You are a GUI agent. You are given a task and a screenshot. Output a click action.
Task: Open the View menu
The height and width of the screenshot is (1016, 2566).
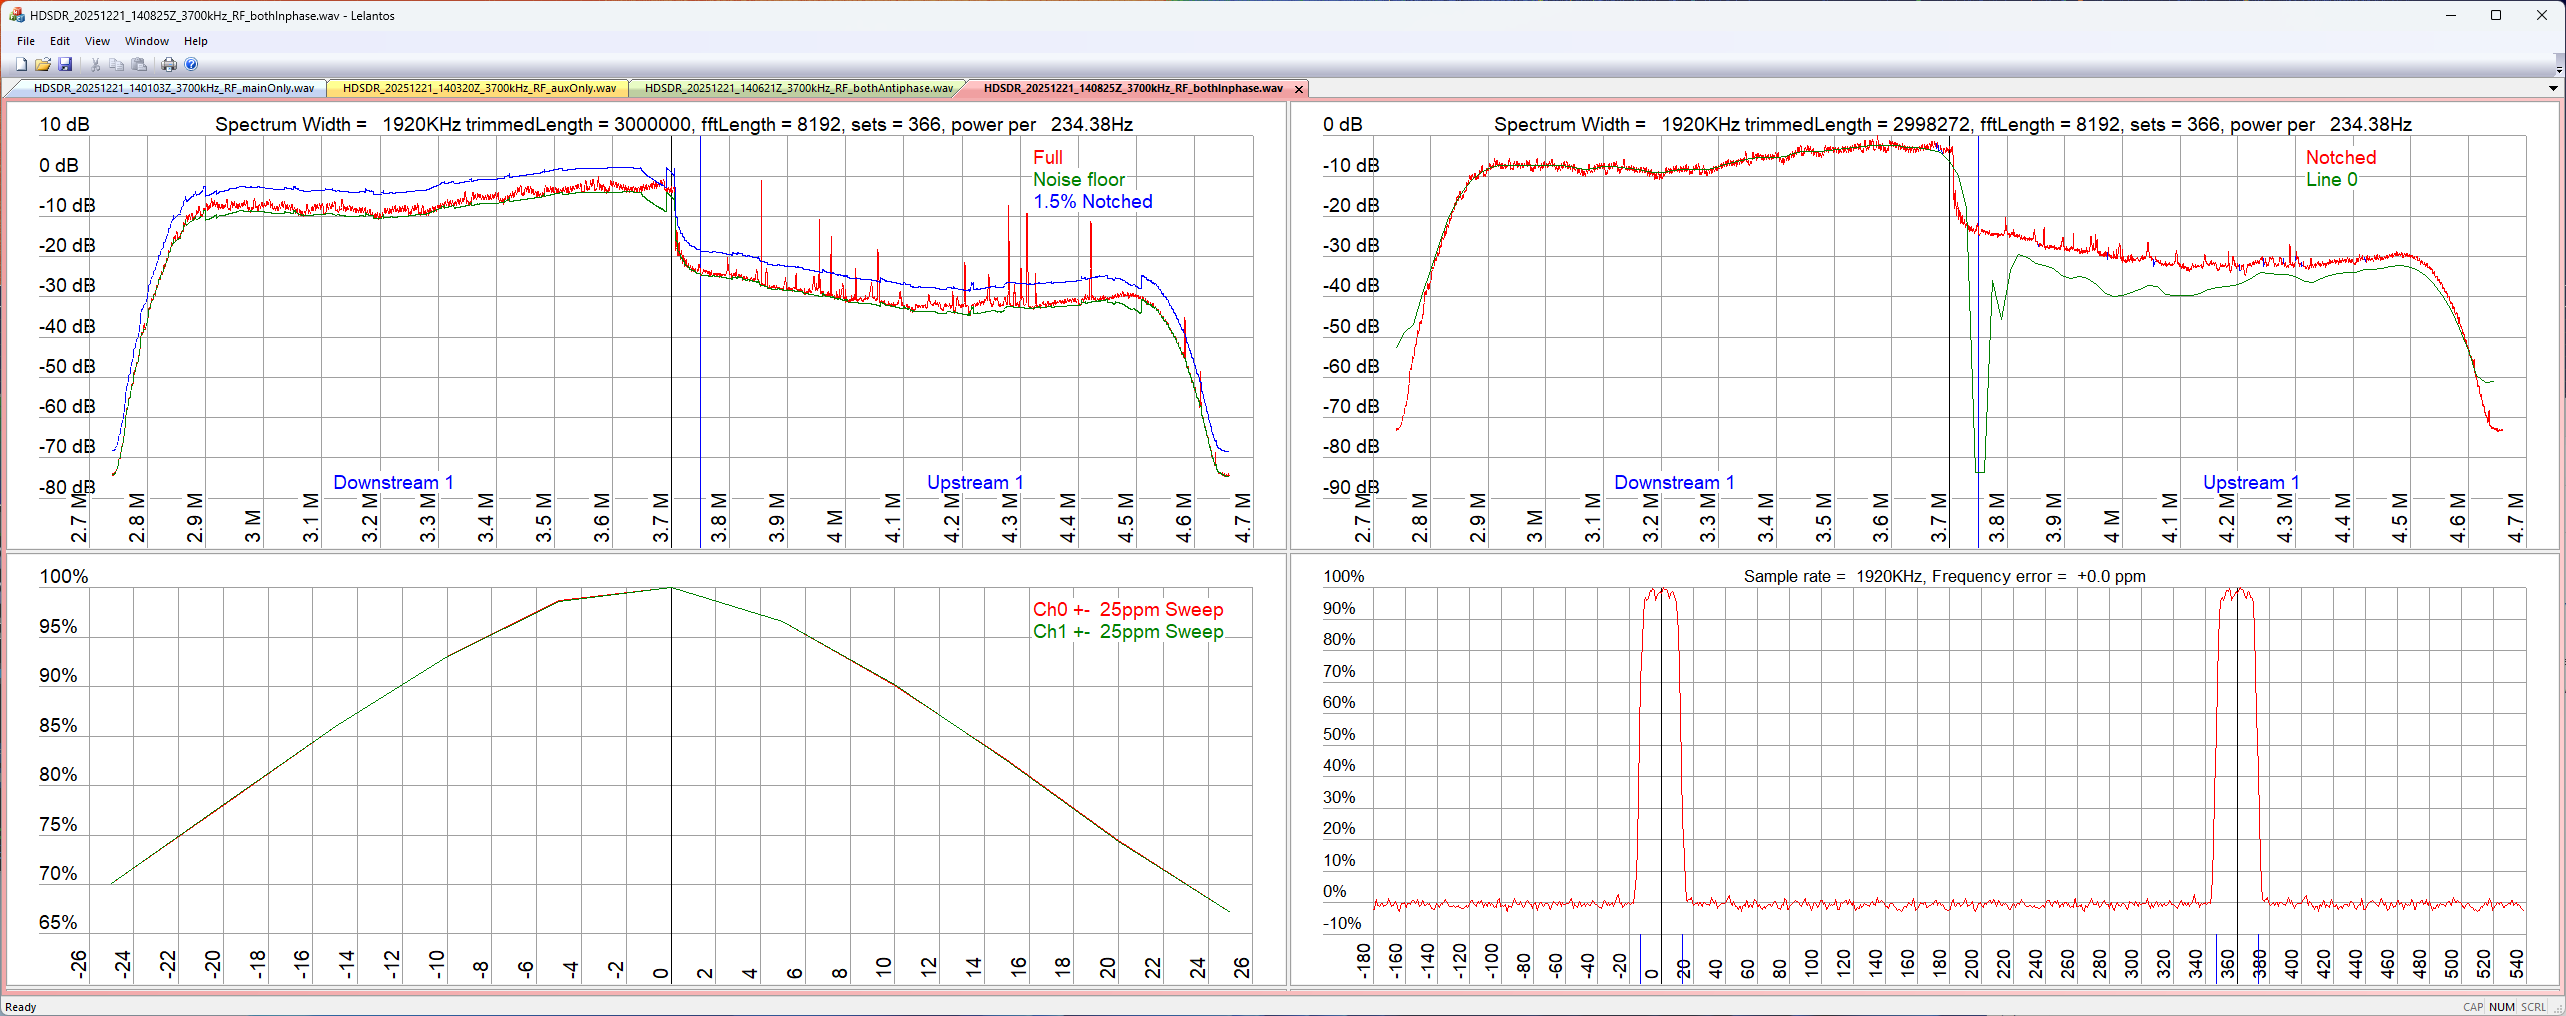click(x=97, y=41)
